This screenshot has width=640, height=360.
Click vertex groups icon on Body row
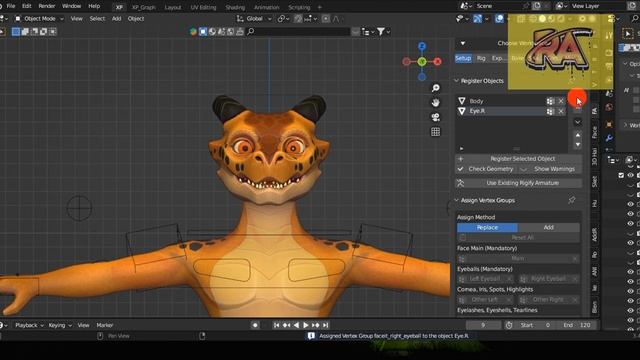550,101
